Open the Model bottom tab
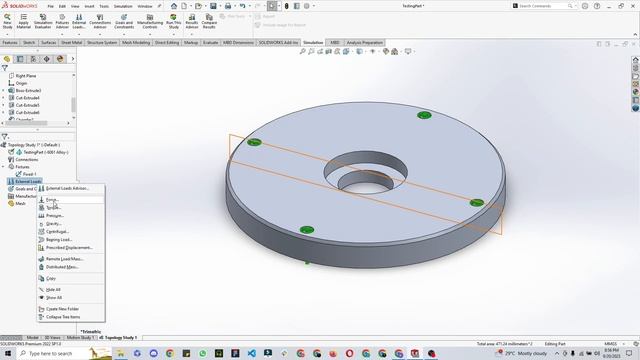Image resolution: width=640 pixels, height=360 pixels. tap(32, 338)
